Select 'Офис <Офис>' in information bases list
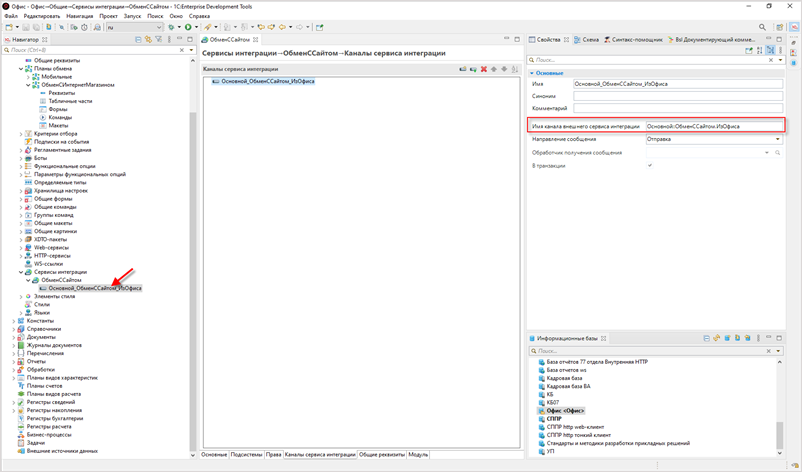This screenshot has height=472, width=802. click(565, 411)
